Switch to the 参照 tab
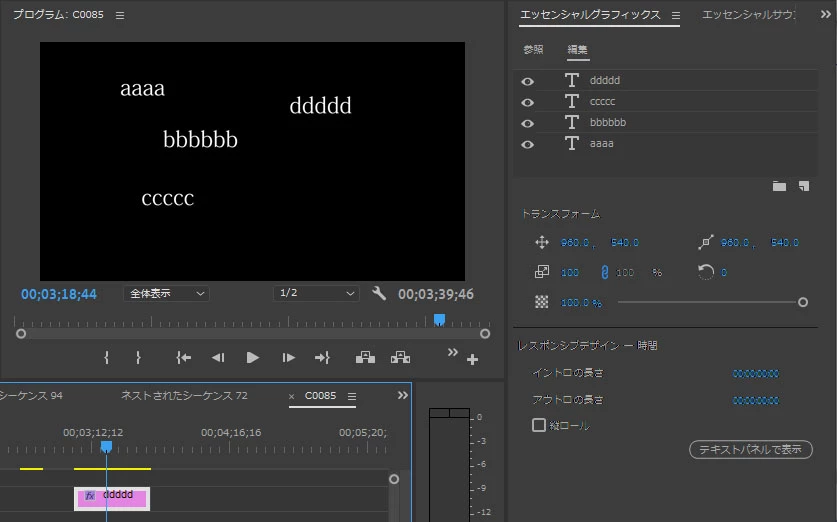This screenshot has width=837, height=522. (533, 50)
